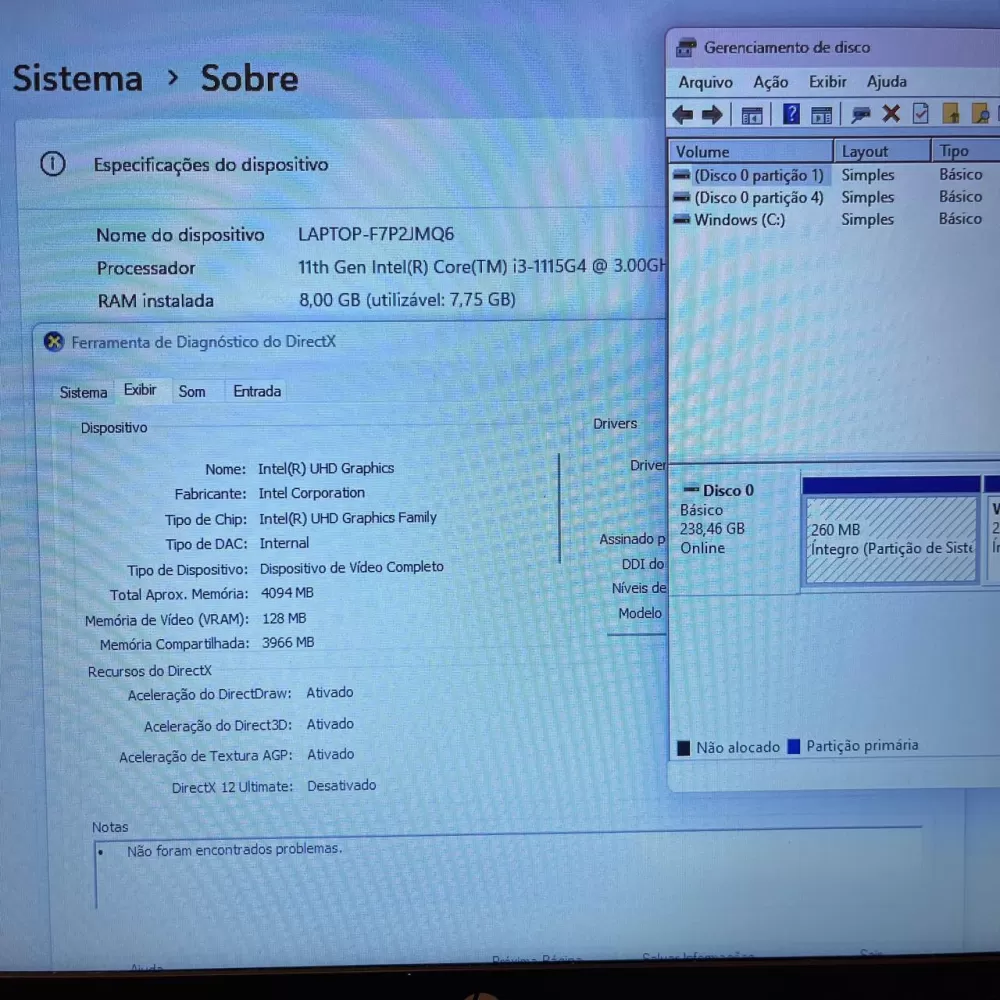The image size is (1000, 1000).
Task: Select the 260 MB partition block
Action: [x=890, y=538]
